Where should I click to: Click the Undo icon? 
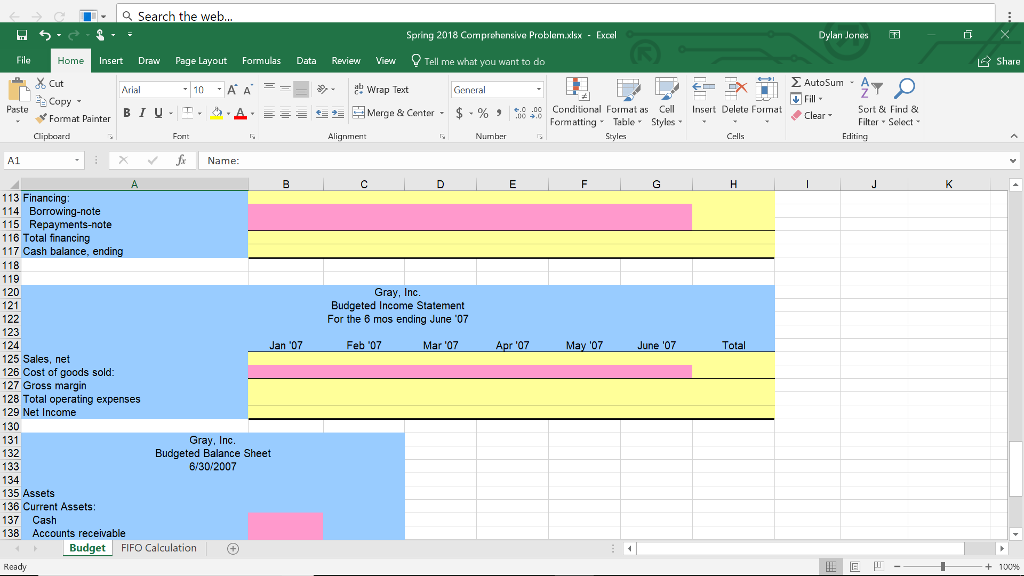44,35
